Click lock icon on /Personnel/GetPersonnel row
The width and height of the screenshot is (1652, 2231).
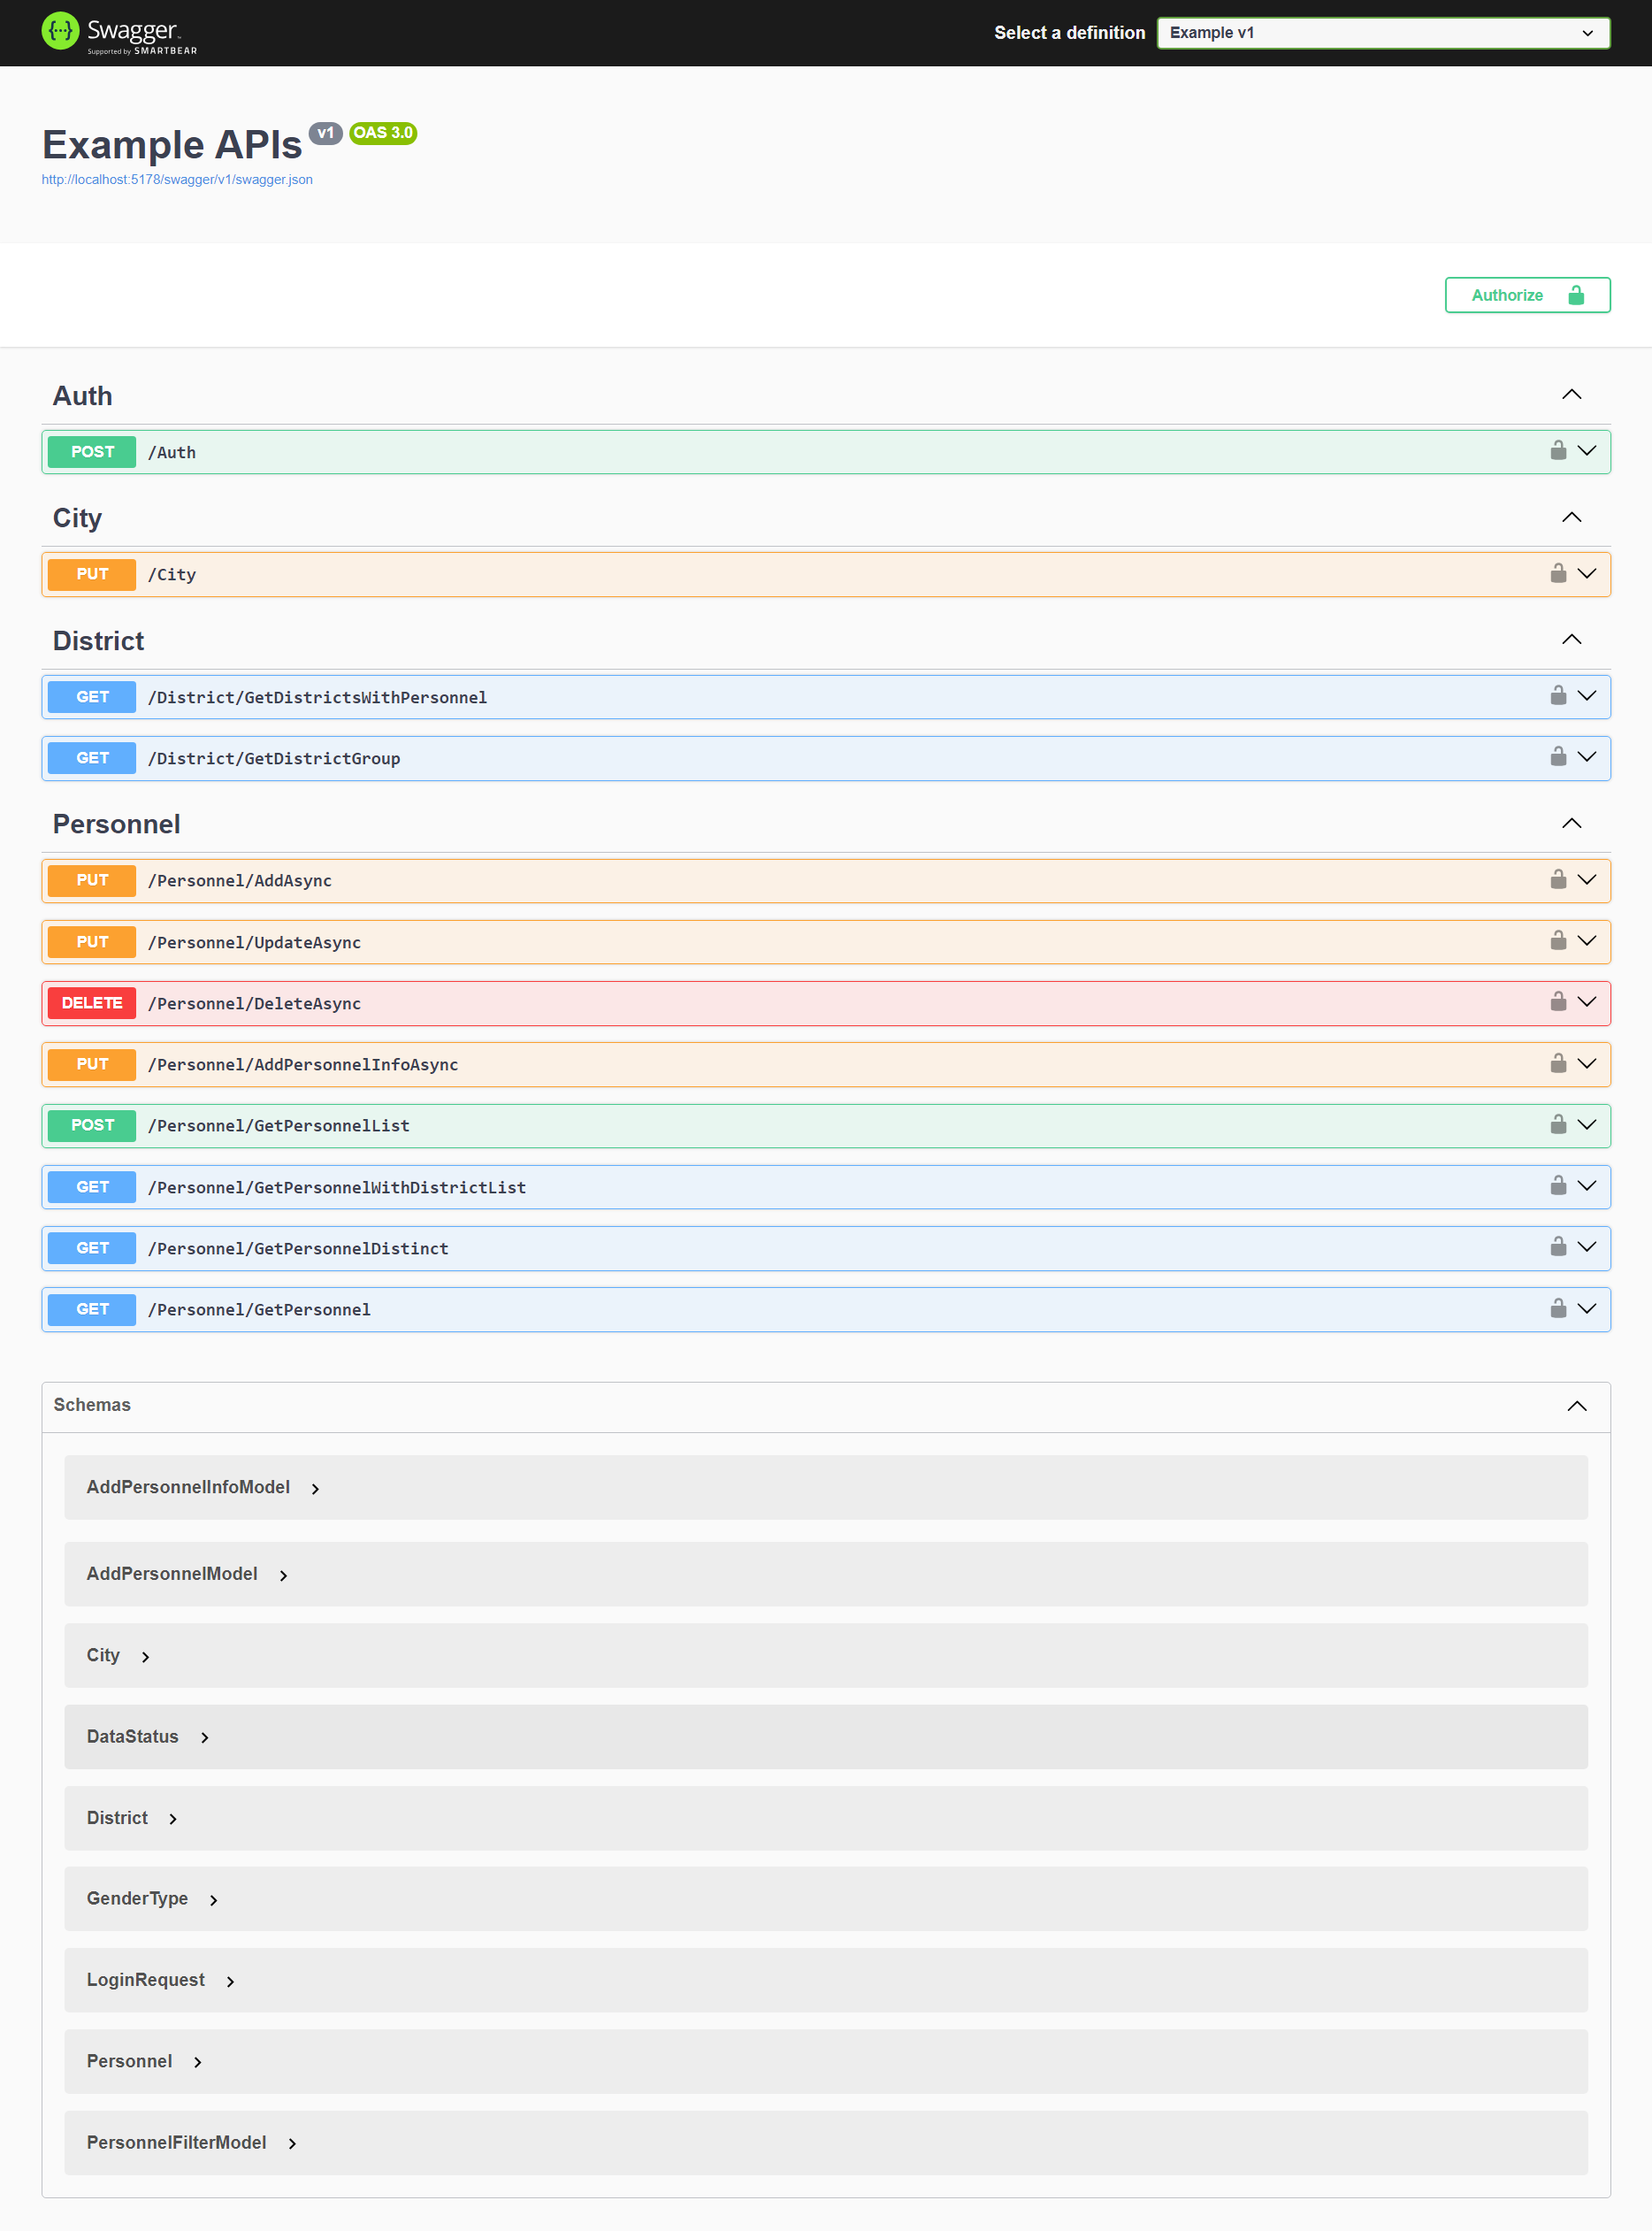pos(1558,1308)
